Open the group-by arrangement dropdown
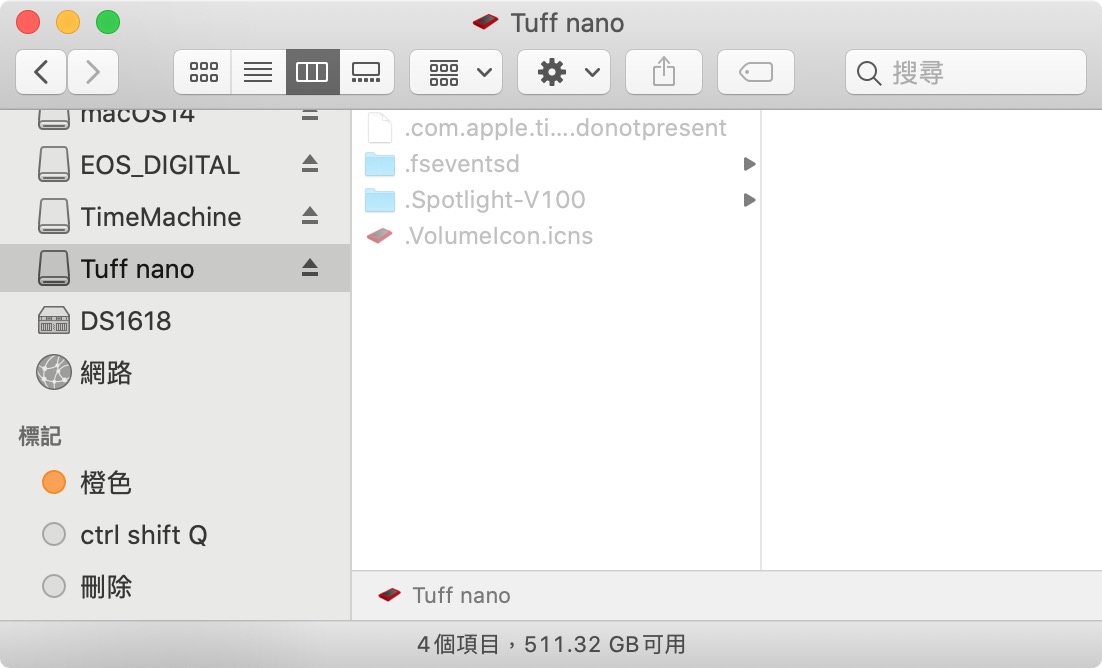The height and width of the screenshot is (668, 1102). tap(456, 72)
